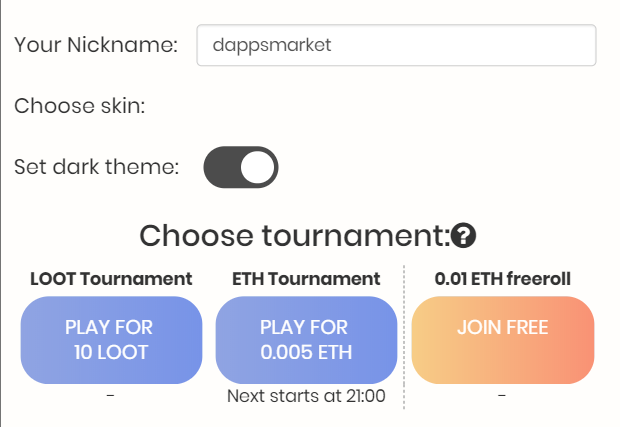Click the Choose skin label
Screen dimensions: 620x427
coord(80,106)
